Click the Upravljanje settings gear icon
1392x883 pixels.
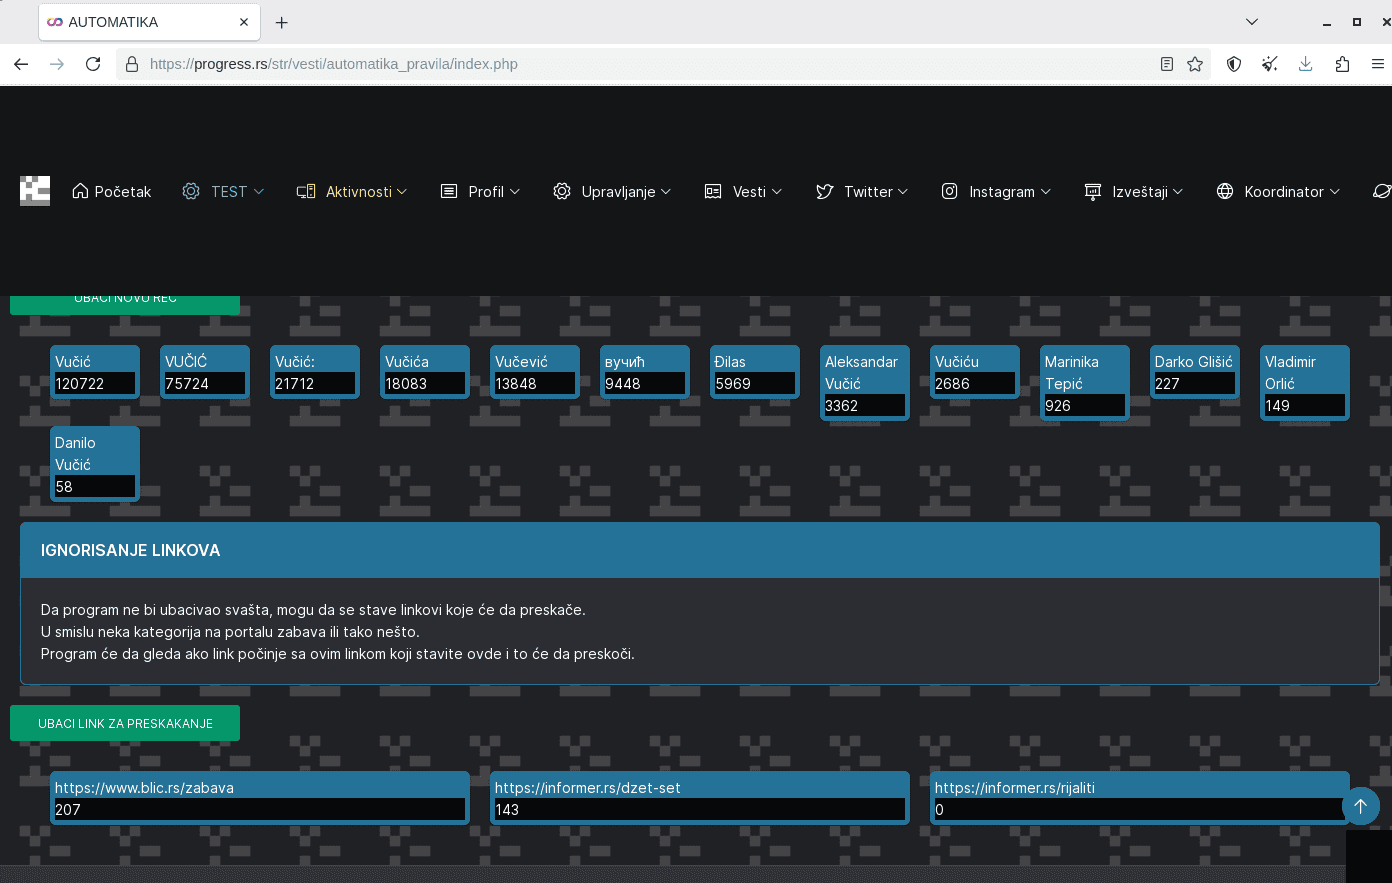pos(562,191)
